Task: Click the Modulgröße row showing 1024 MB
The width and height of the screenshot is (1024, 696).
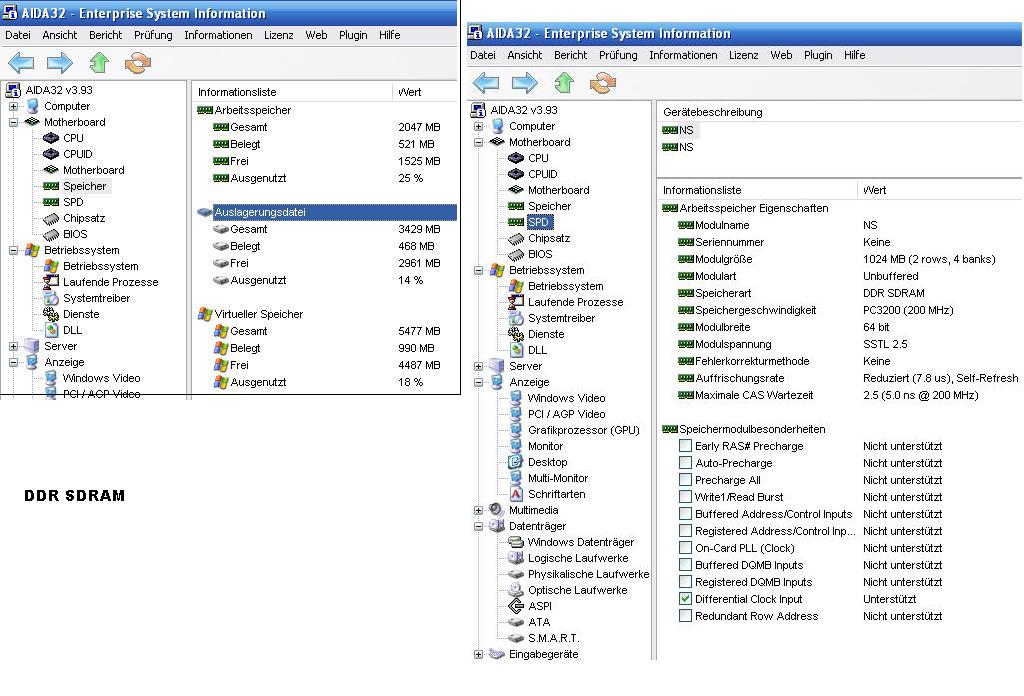Action: [840, 259]
